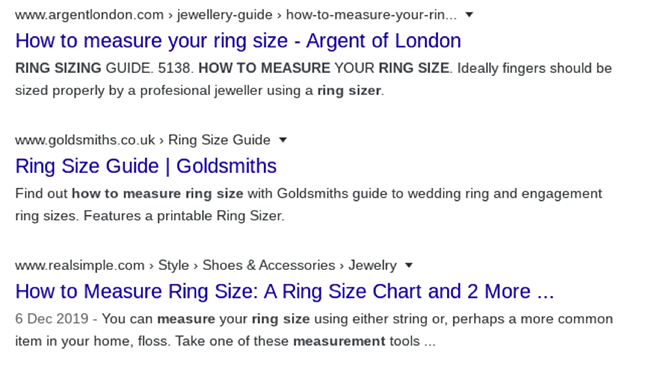Expand the dropdown arrow beside the argentlondon.com URL
Image resolution: width=650 pixels, height=366 pixels.
[x=469, y=15]
